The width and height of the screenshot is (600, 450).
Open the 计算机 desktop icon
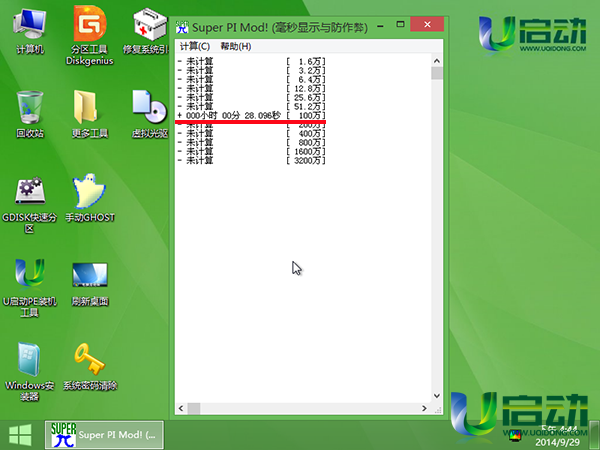point(29,32)
